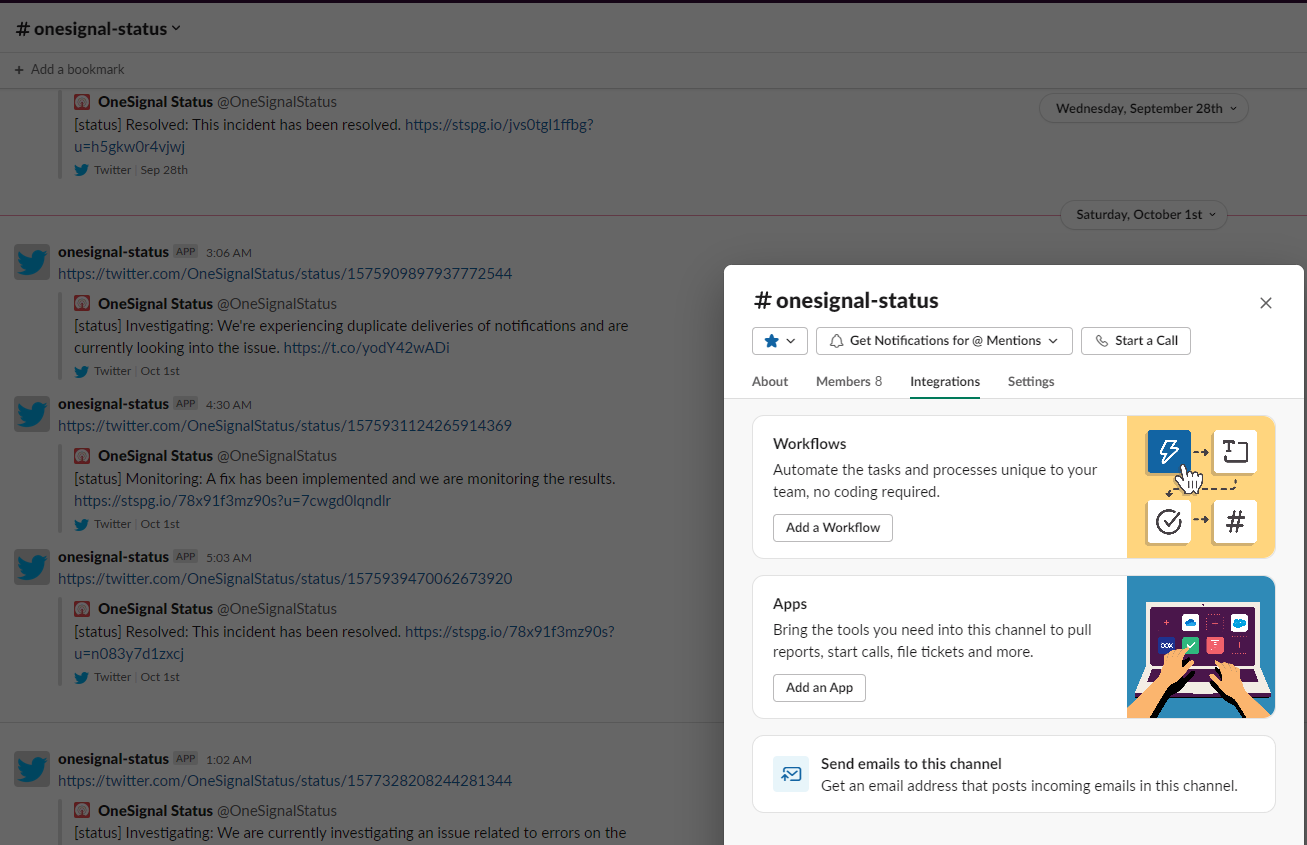Open the star channel dropdown
This screenshot has height=845, width=1307.
780,341
